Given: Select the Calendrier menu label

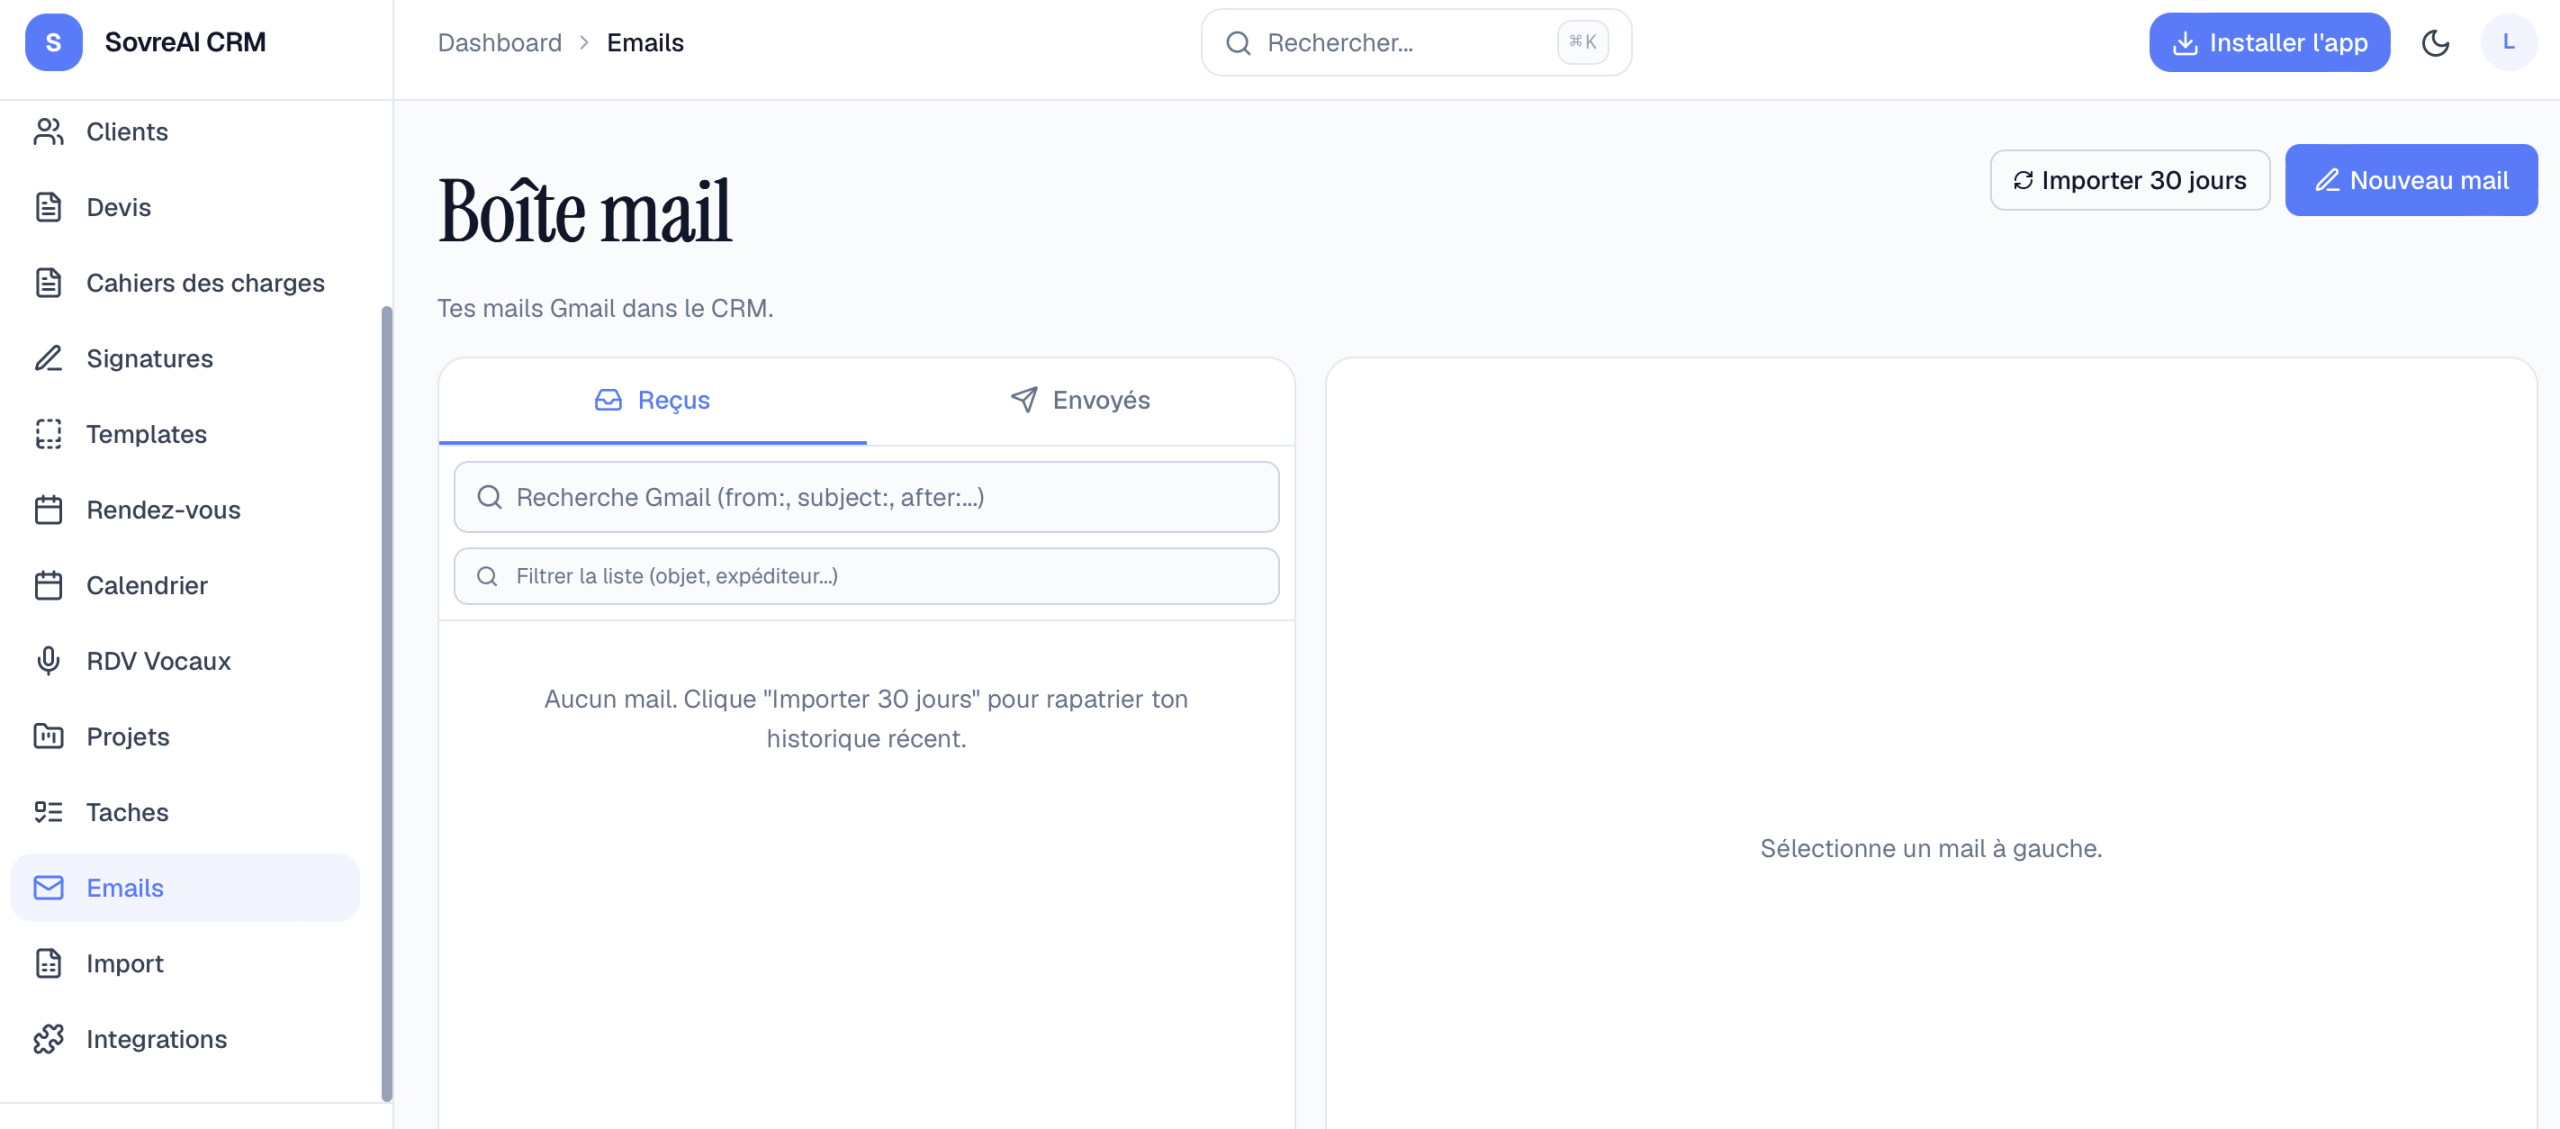Looking at the screenshot, I should pos(147,585).
